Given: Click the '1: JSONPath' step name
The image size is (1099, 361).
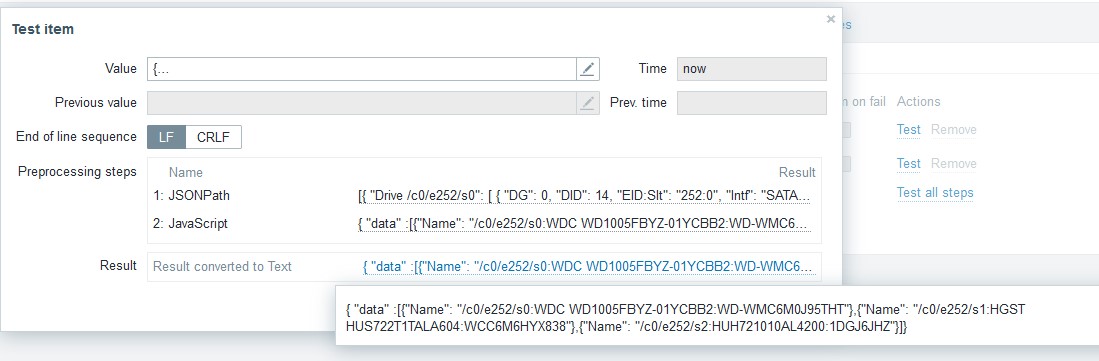Looking at the screenshot, I should coord(191,196).
